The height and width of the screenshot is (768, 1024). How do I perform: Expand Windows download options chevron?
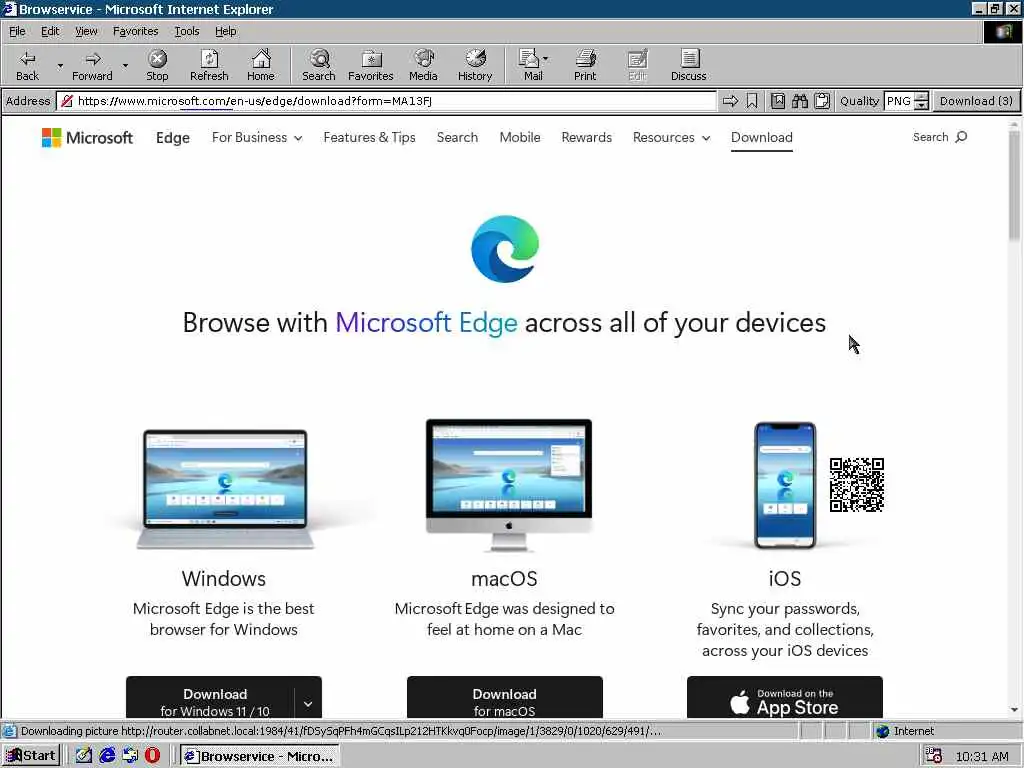308,703
